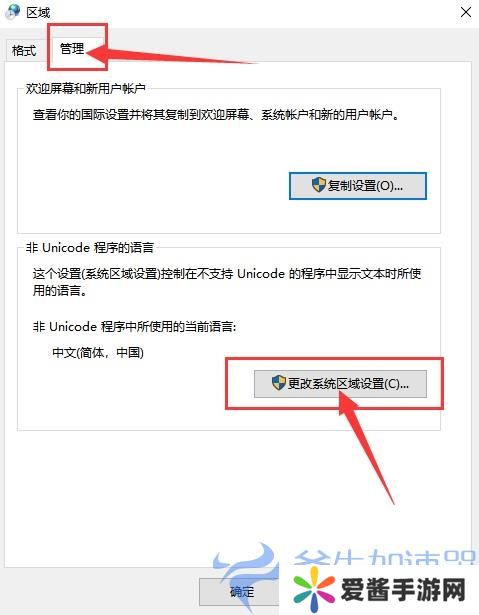
Task: Click the colorful 爱酱手游网 flower logo
Action: (x=314, y=588)
